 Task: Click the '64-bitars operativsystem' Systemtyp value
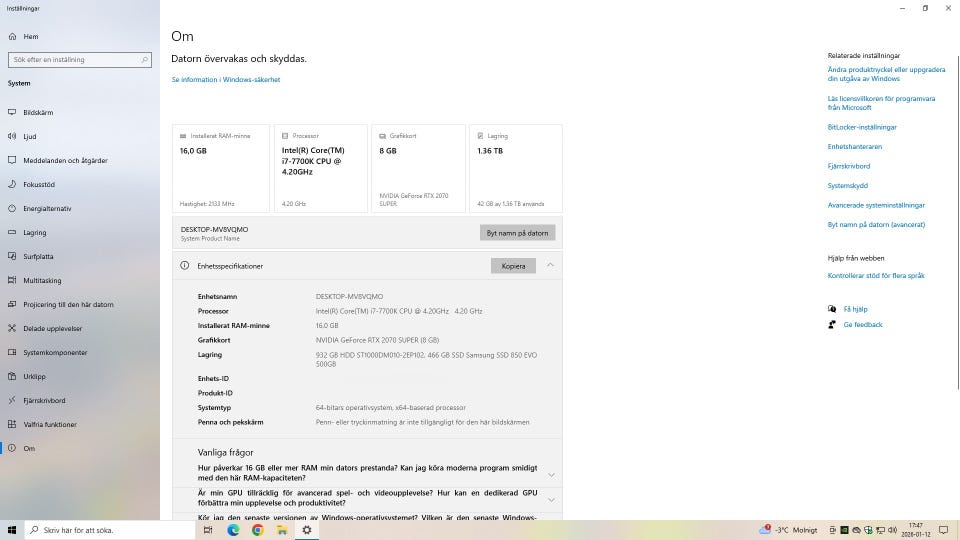tap(391, 408)
